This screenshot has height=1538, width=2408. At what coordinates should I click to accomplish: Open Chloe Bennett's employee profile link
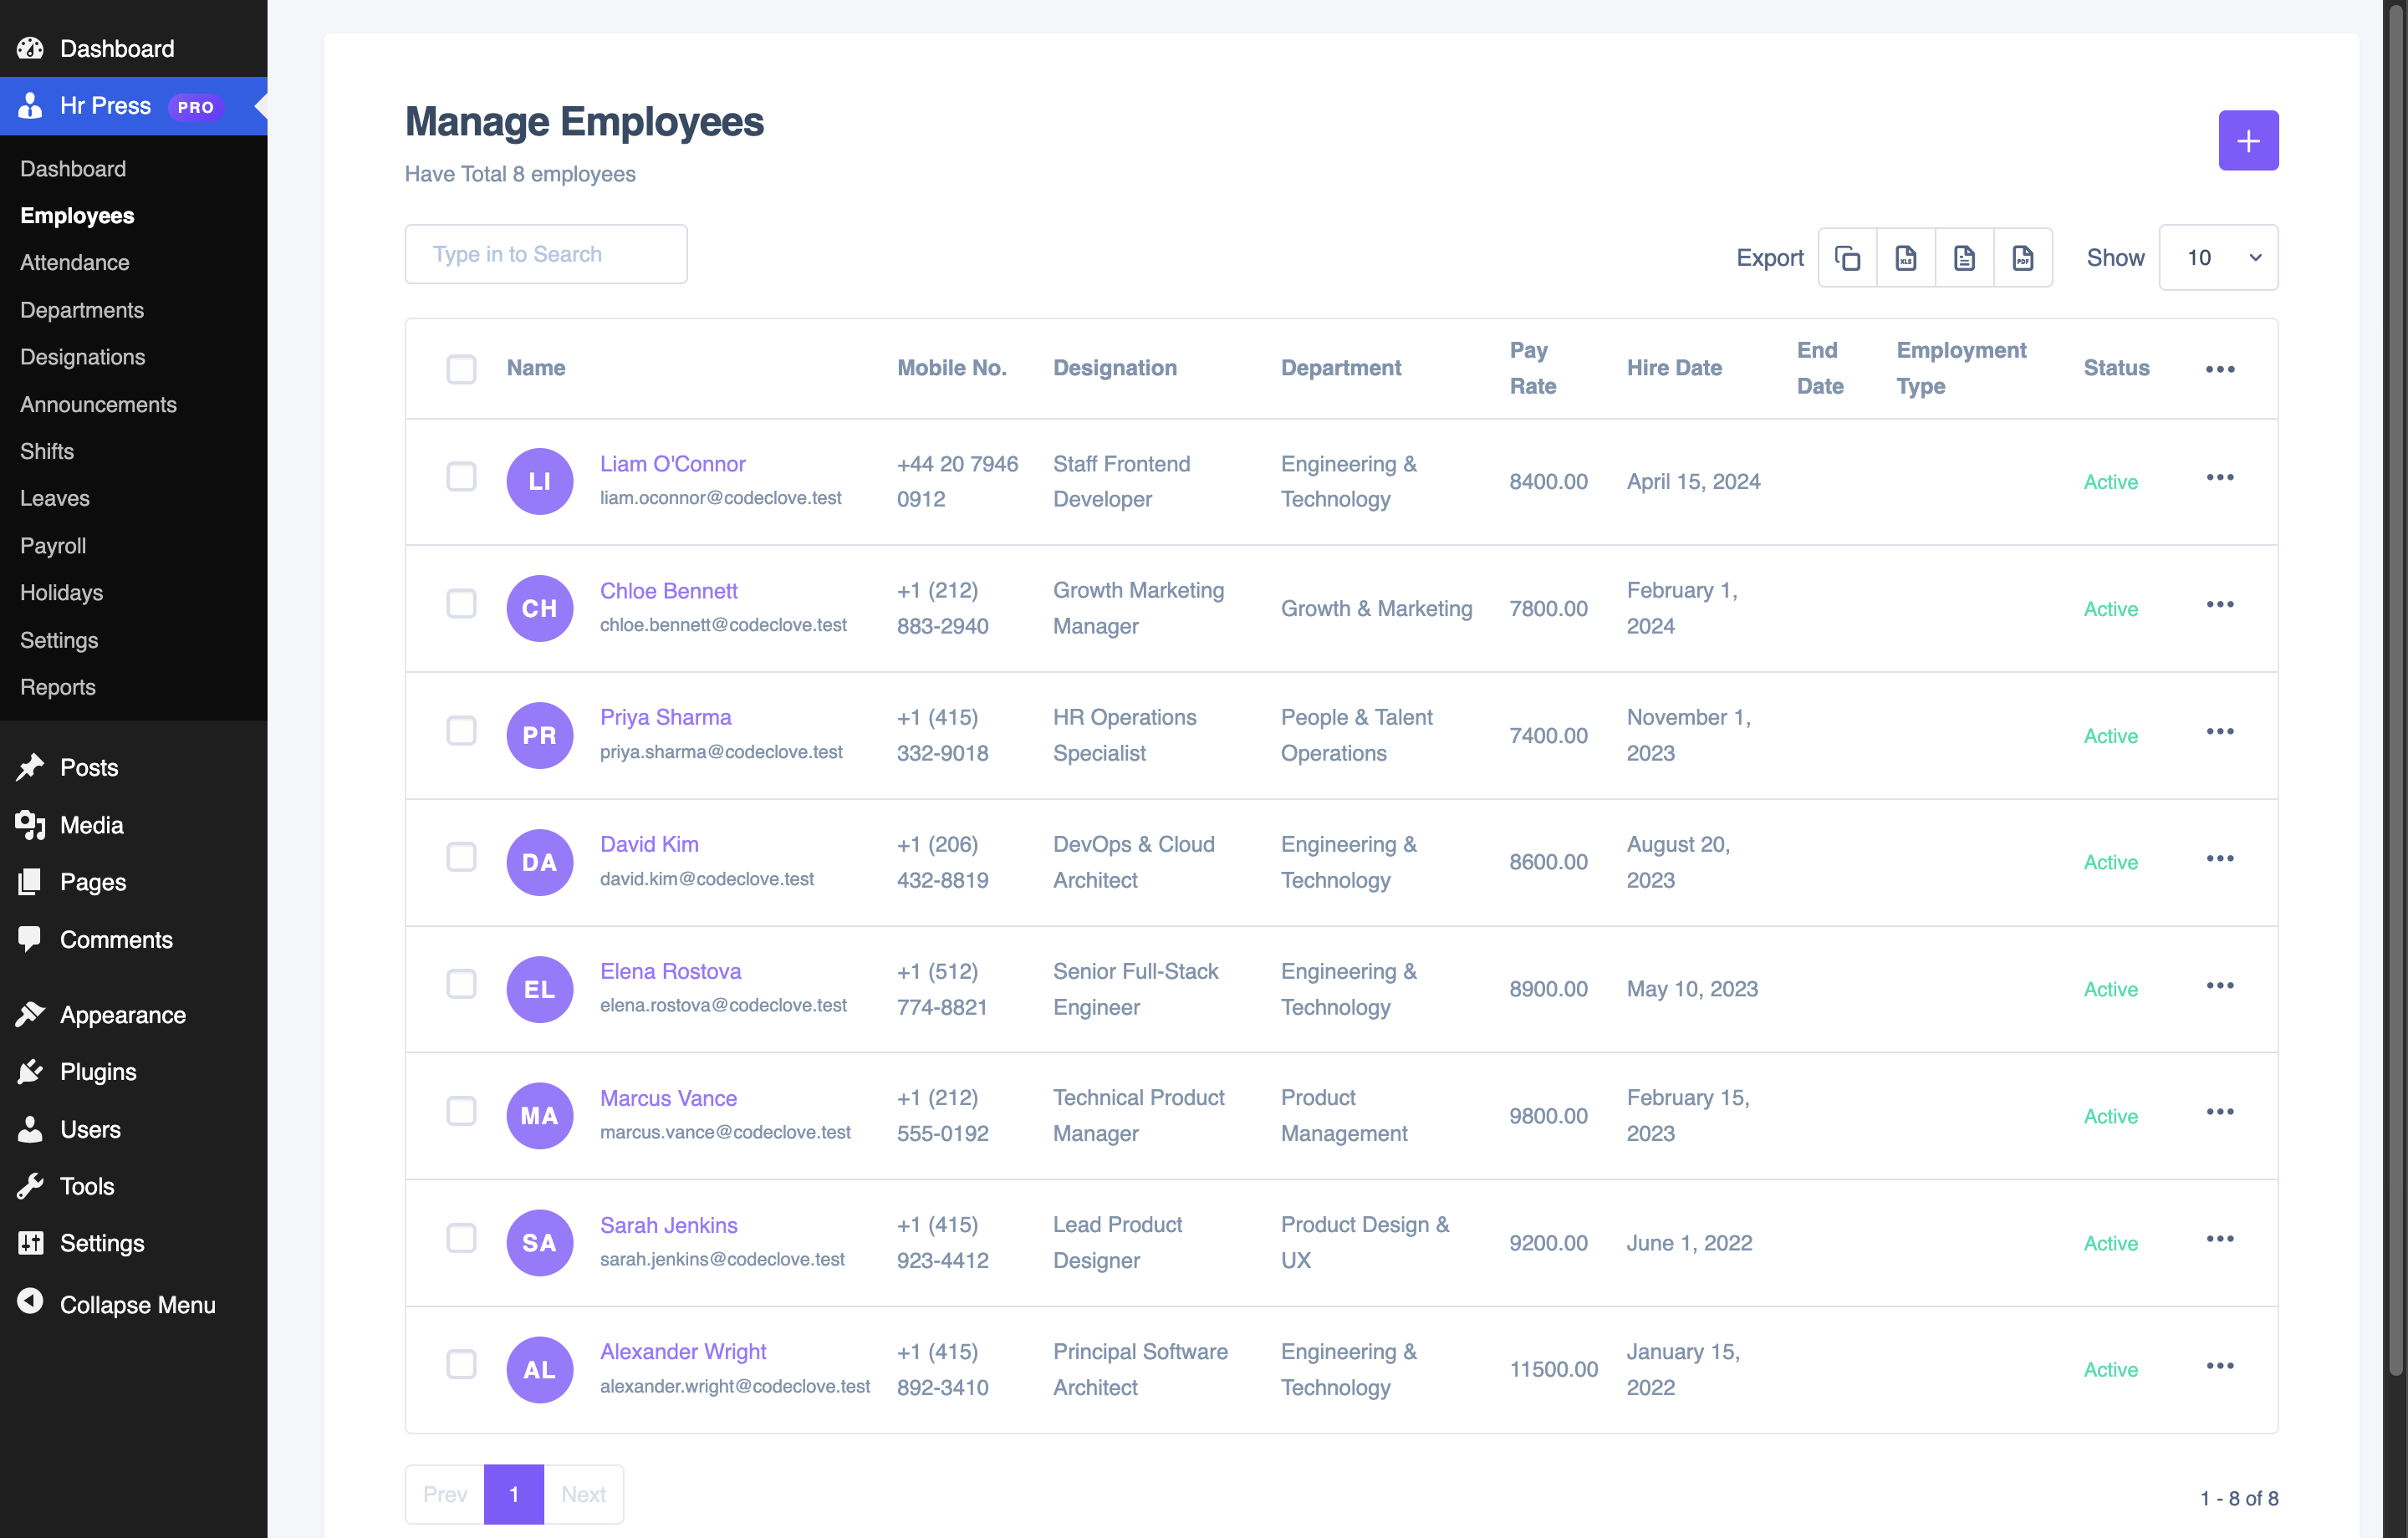pyautogui.click(x=669, y=591)
